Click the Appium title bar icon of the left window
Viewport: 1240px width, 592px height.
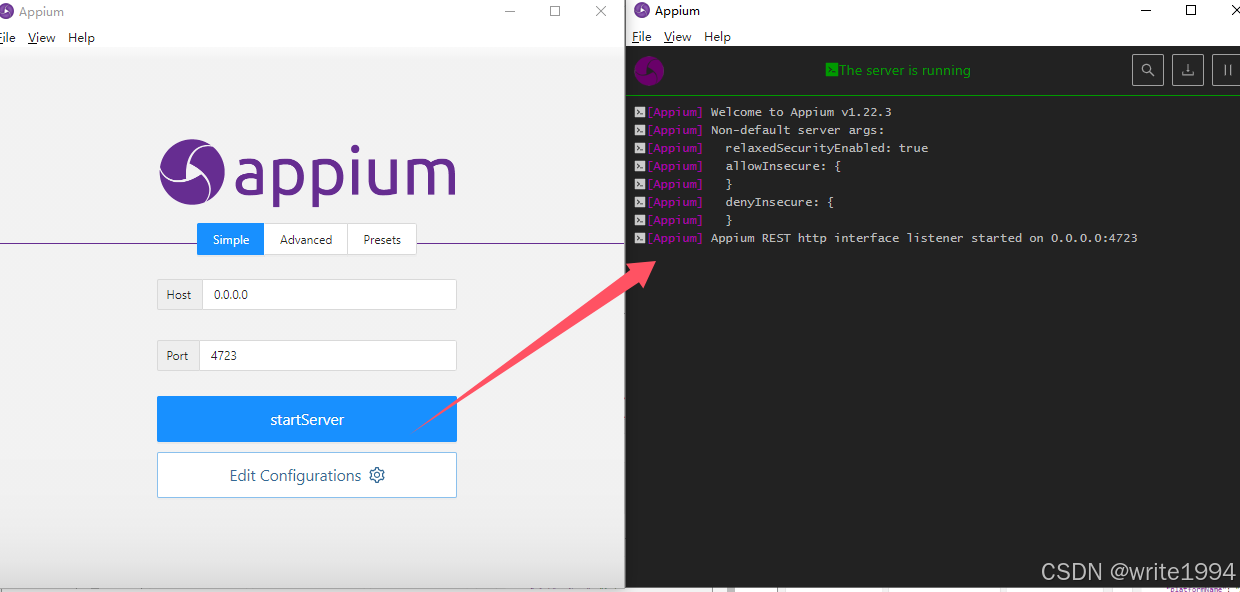(6, 12)
